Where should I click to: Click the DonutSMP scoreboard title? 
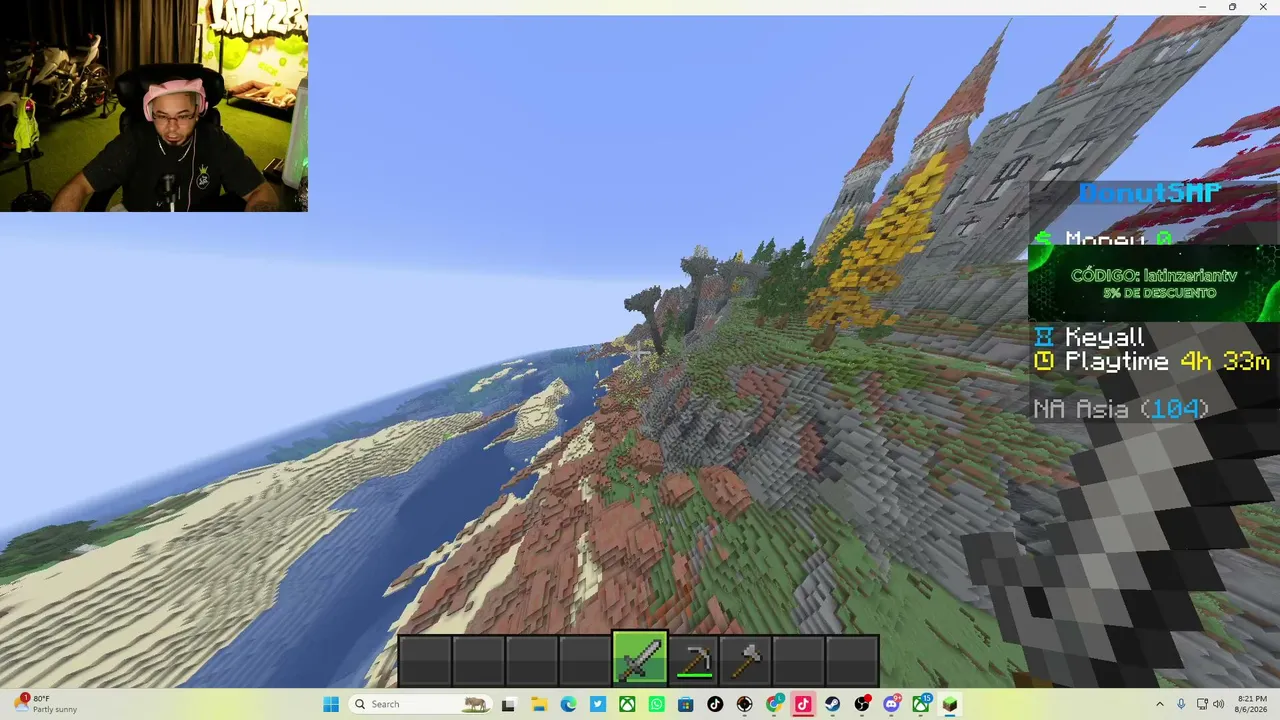click(1150, 193)
